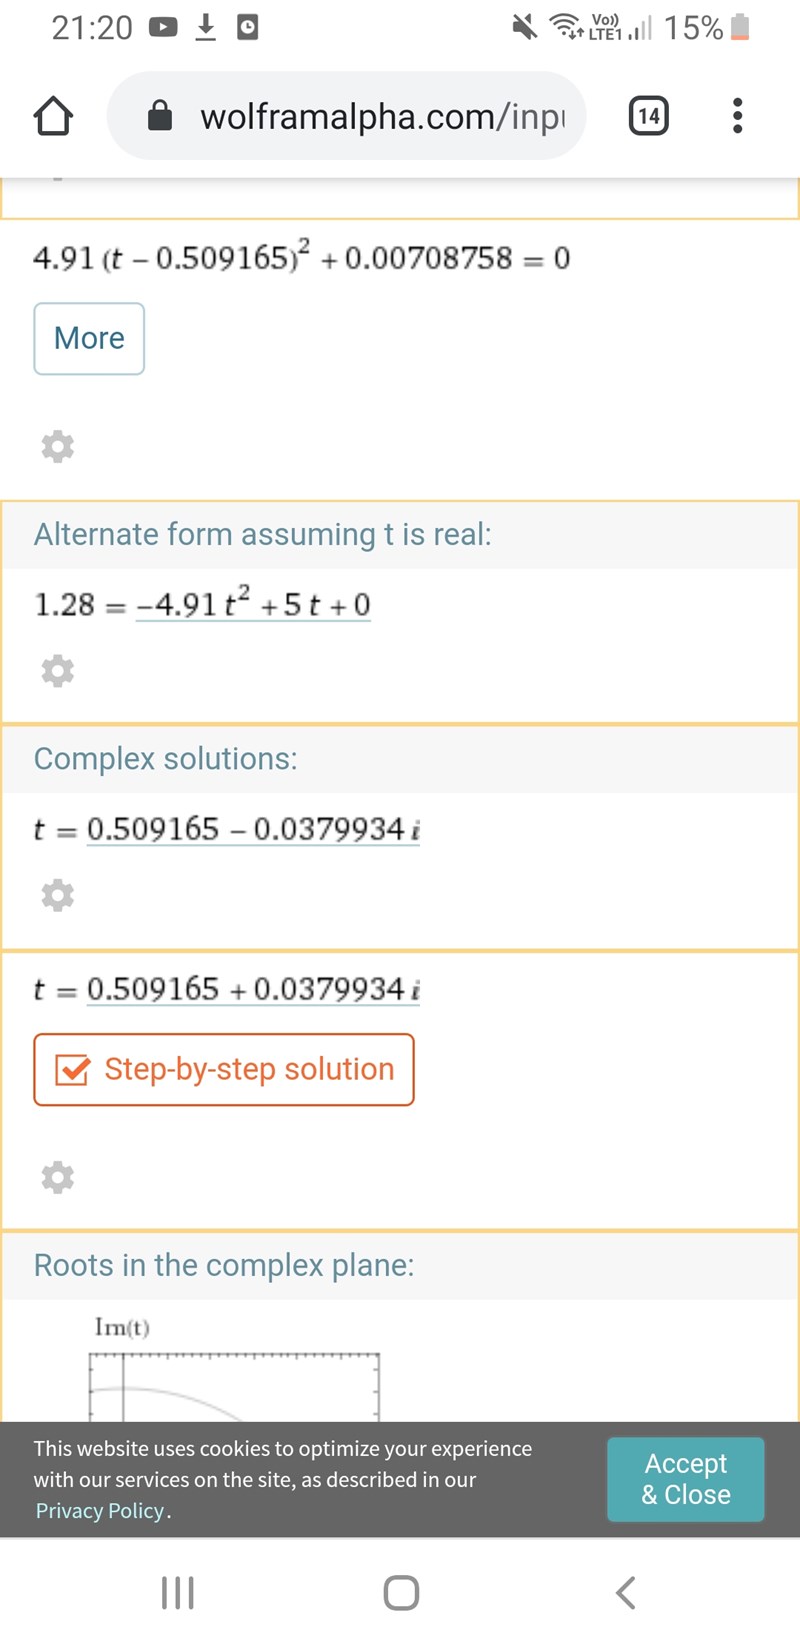Open gear options below the More button

[x=57, y=446]
